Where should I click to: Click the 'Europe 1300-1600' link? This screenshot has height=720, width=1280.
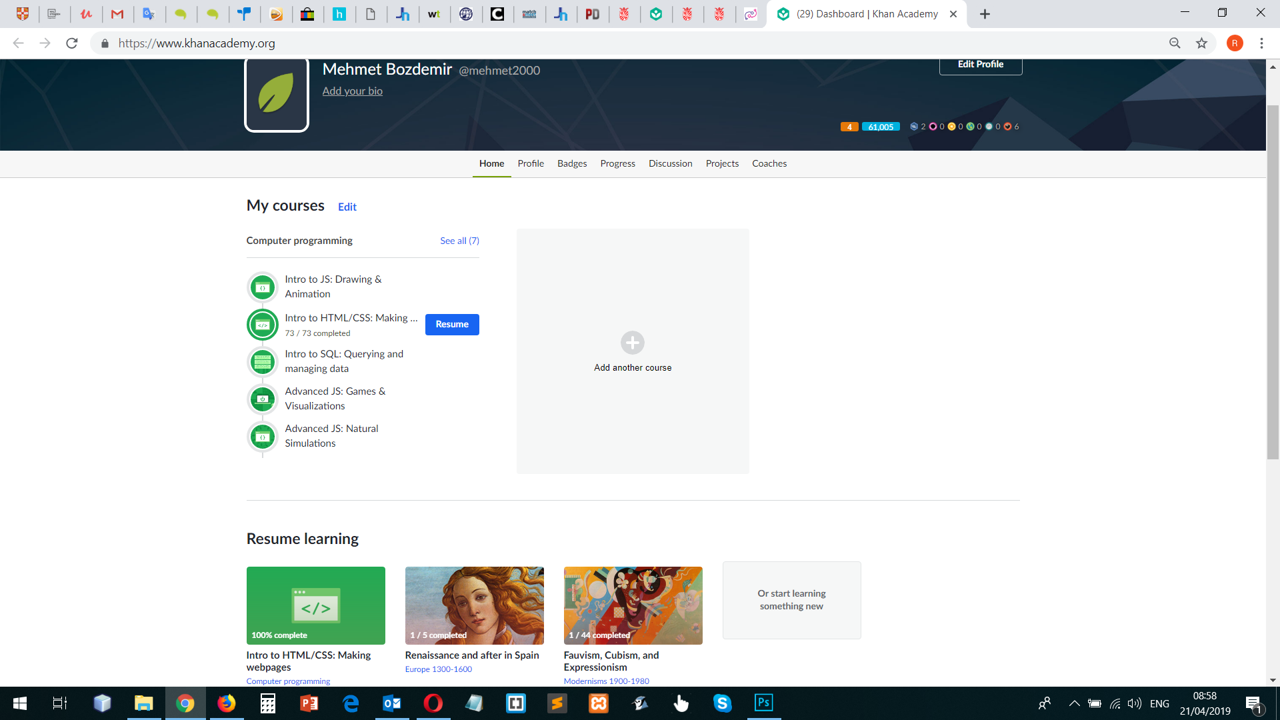(438, 669)
